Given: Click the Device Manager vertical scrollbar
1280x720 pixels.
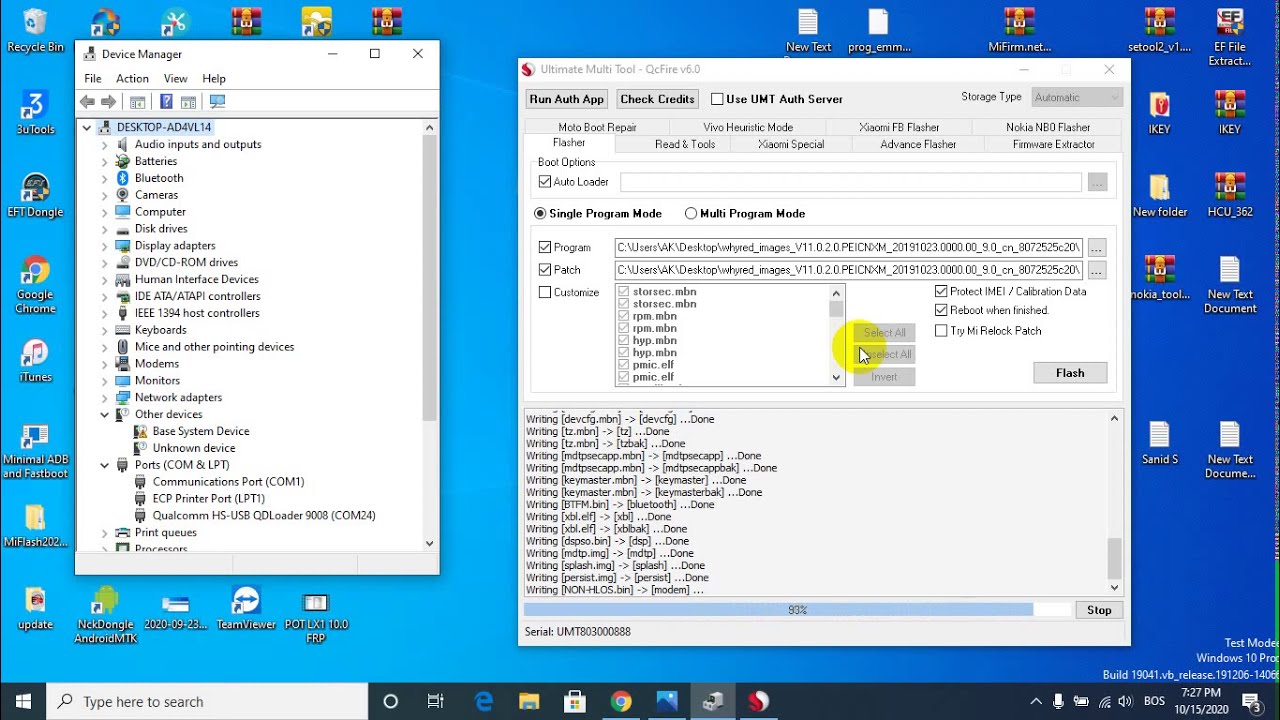Looking at the screenshot, I should [429, 336].
